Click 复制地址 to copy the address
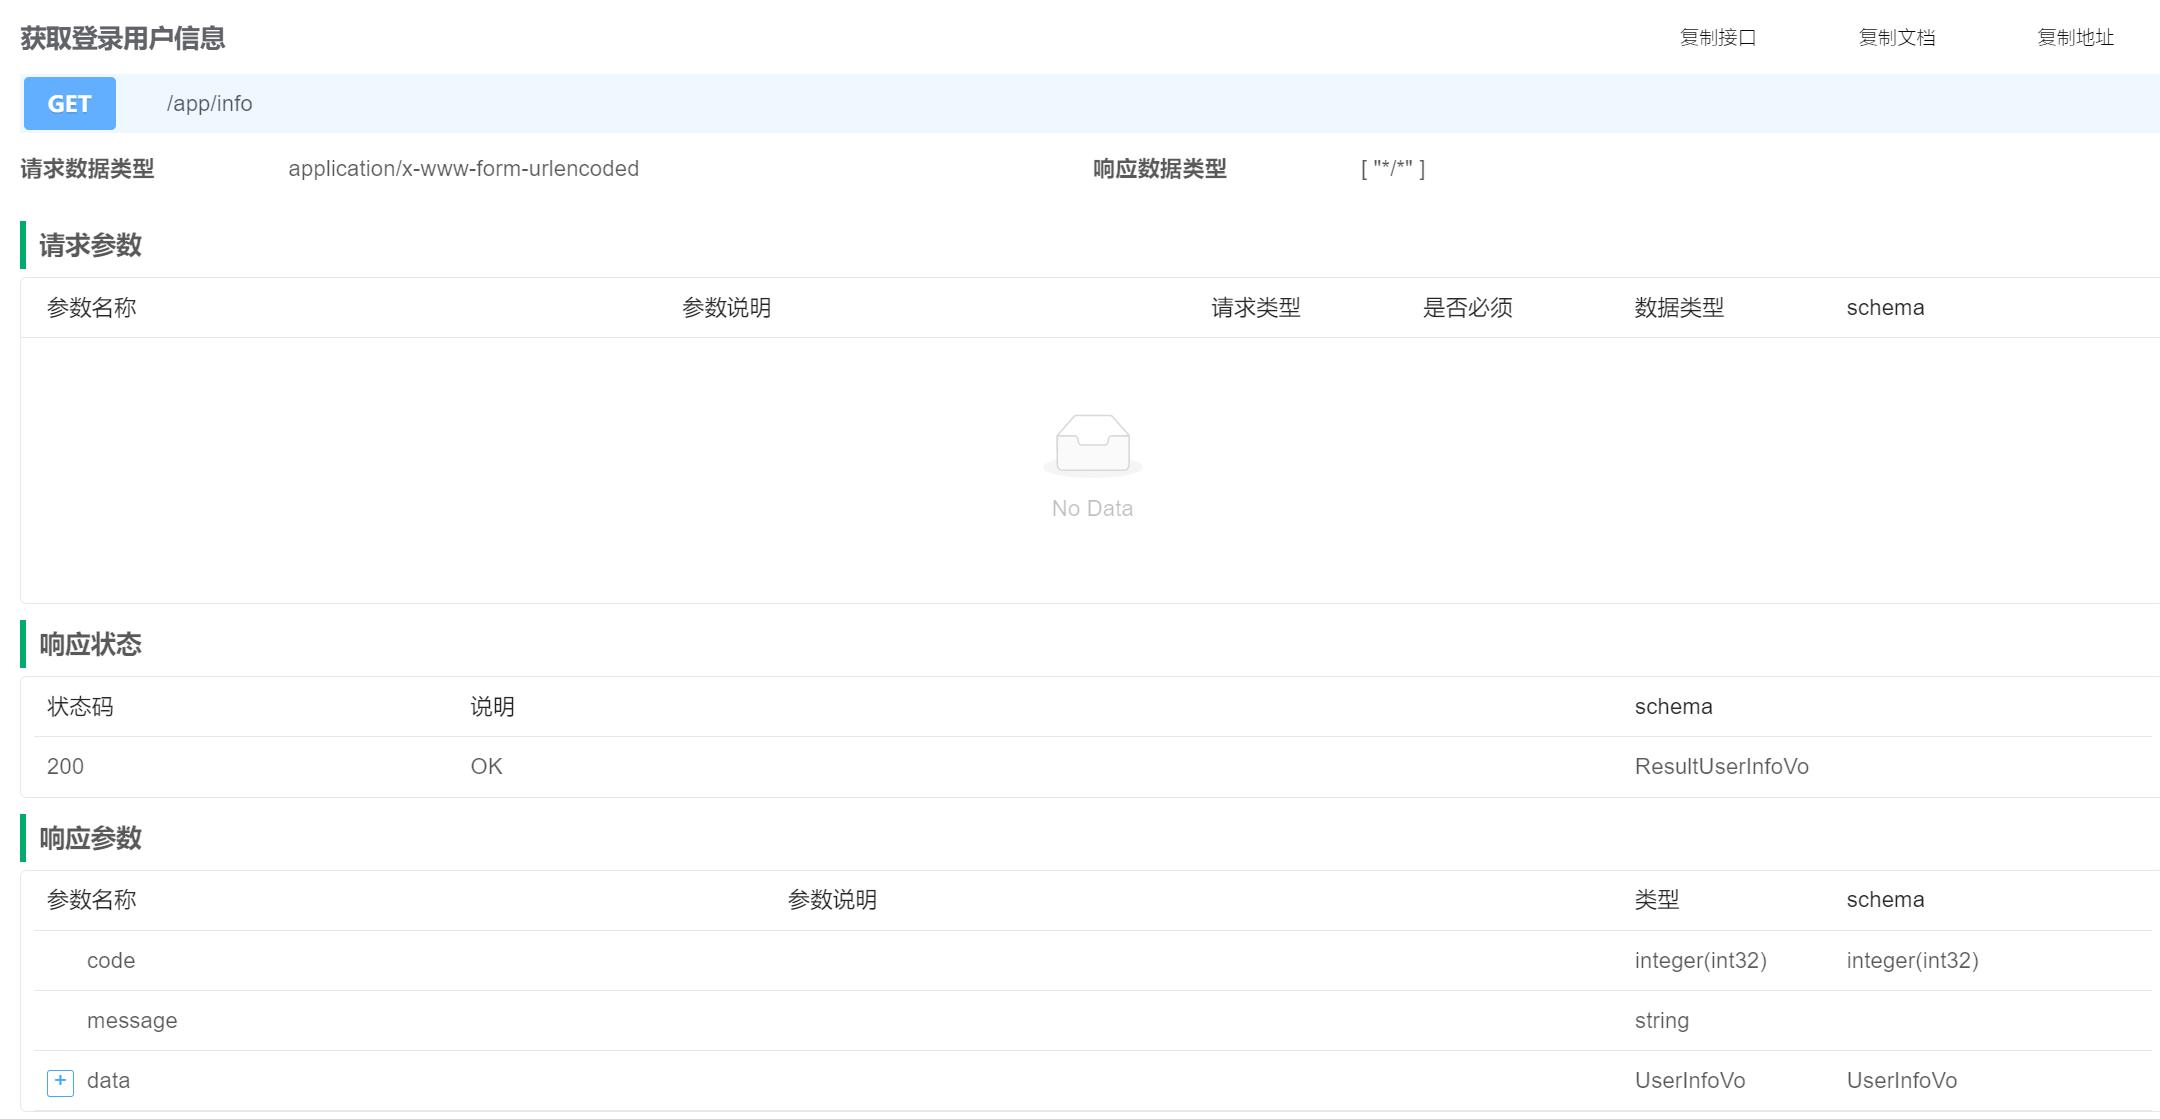 [x=2076, y=38]
